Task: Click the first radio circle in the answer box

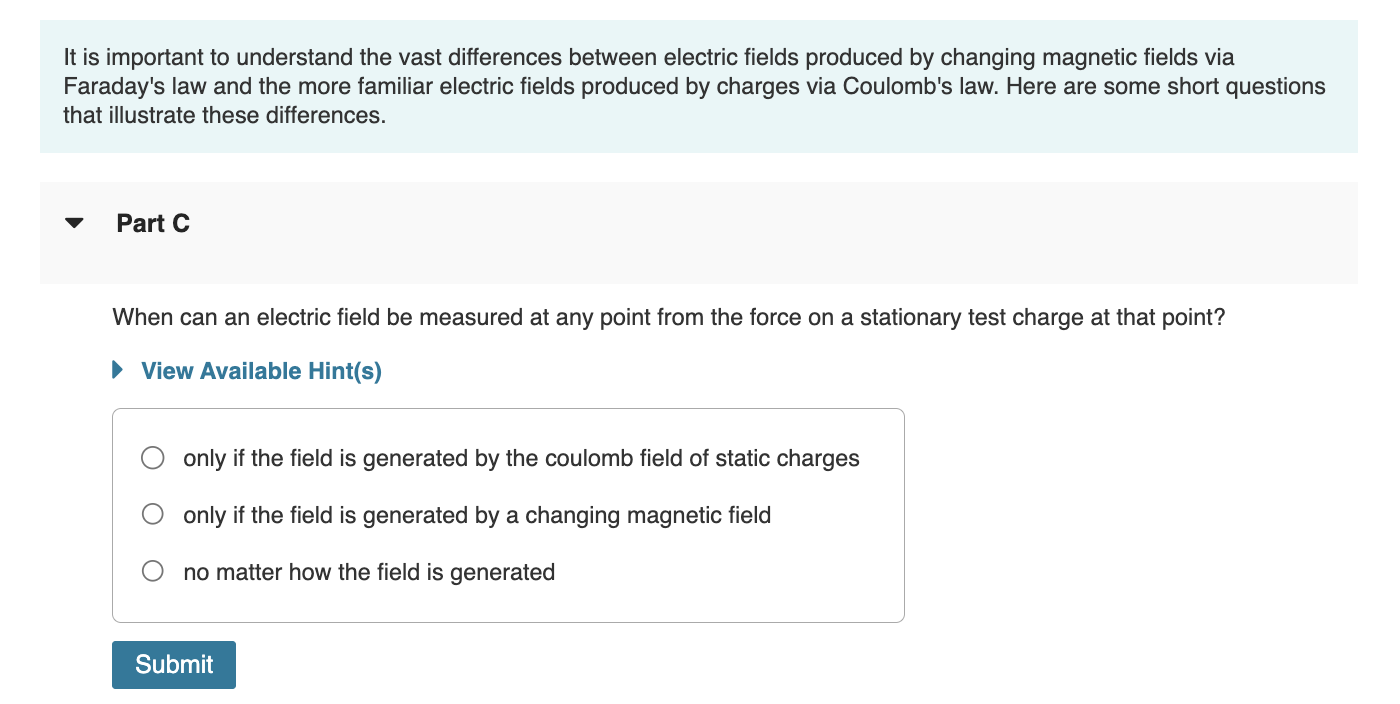Action: (152, 457)
